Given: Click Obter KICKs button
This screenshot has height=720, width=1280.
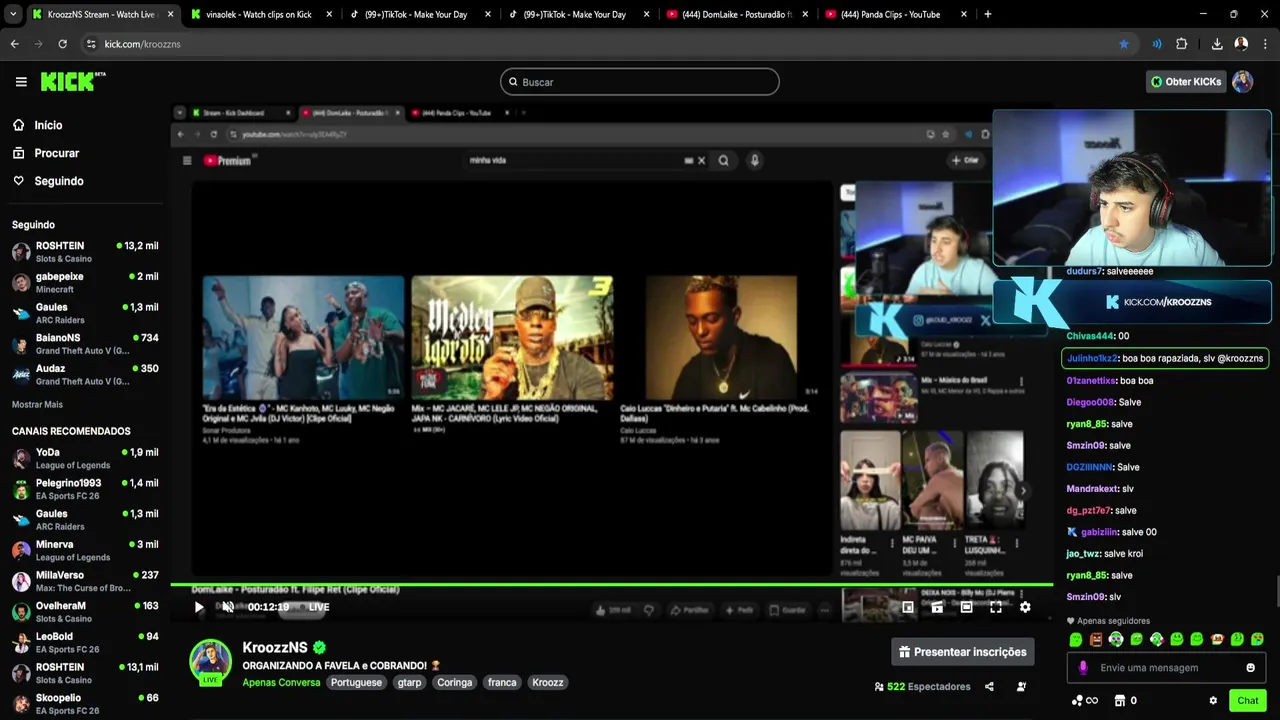Looking at the screenshot, I should [x=1186, y=82].
